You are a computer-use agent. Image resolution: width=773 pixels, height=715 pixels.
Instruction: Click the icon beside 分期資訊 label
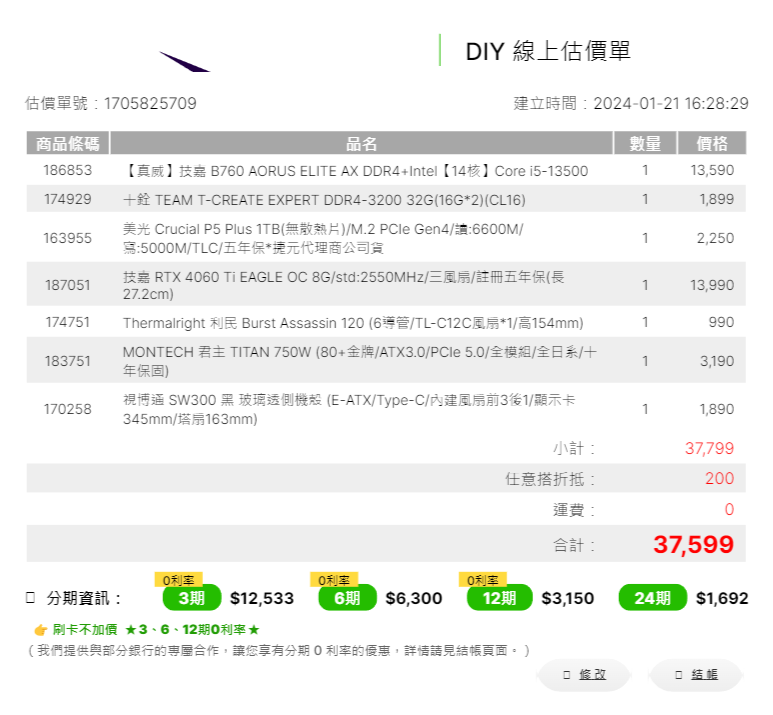pos(31,598)
